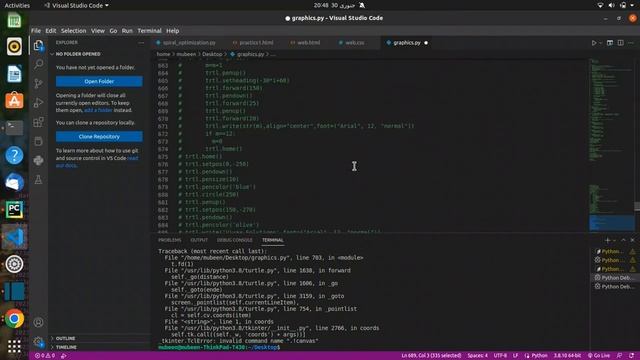Screen dimensions: 640x360
Task: Click the Clone Repository button
Action: click(x=99, y=136)
